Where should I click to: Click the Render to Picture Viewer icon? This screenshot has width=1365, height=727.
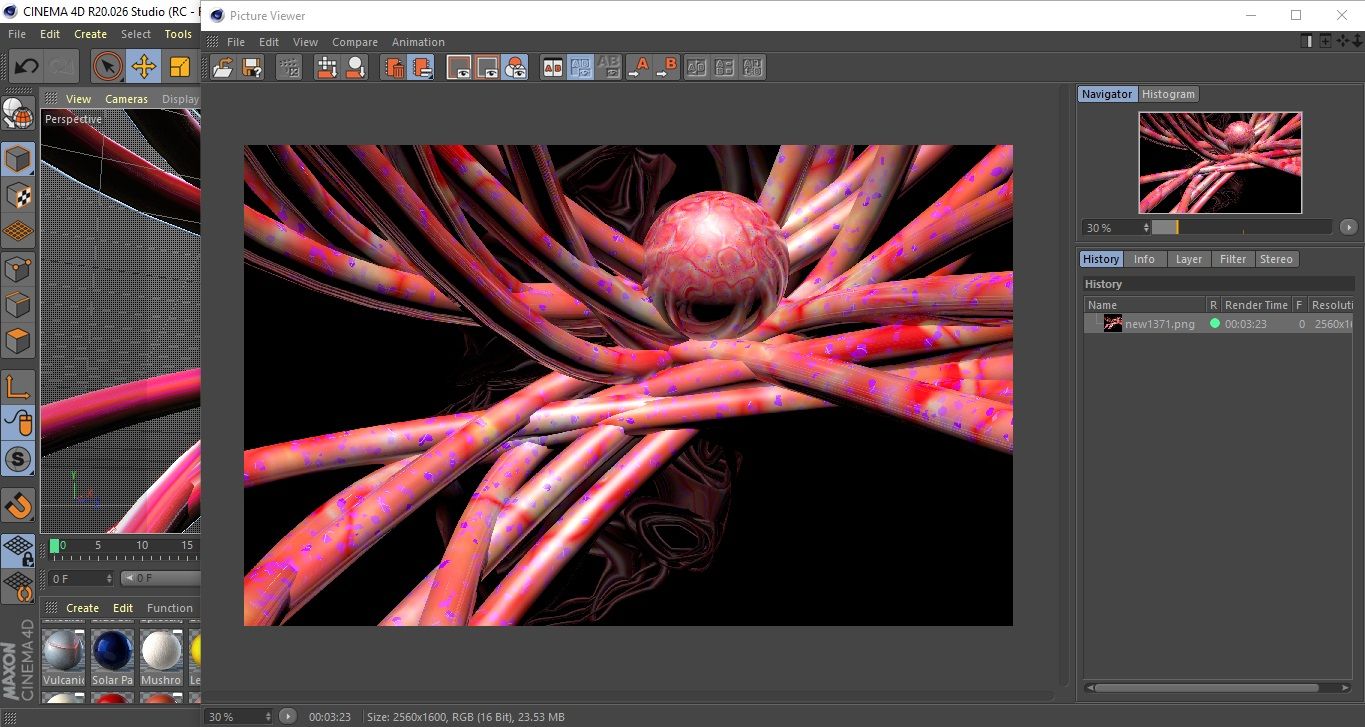pos(326,67)
